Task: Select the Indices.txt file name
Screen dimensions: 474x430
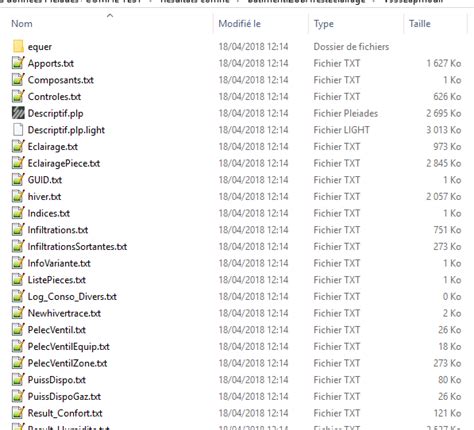Action: (49, 213)
